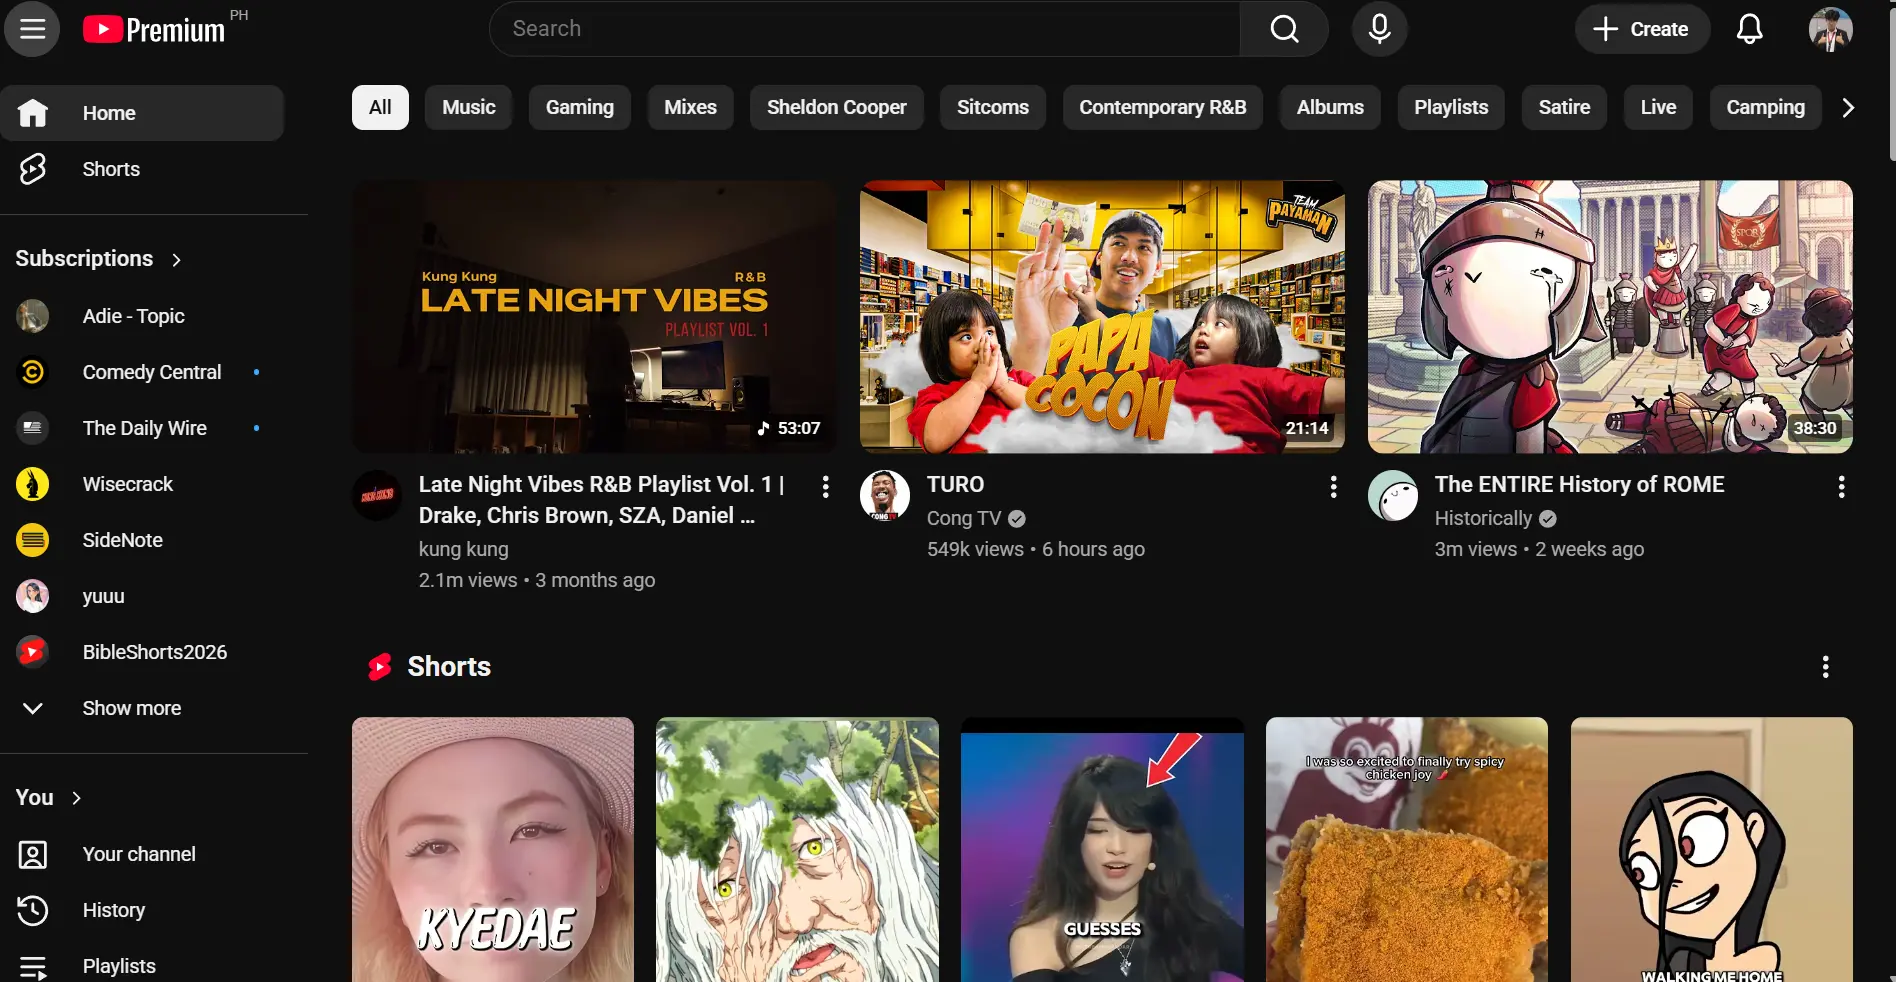Open more options for History of ROME video
1896x982 pixels.
coord(1841,487)
